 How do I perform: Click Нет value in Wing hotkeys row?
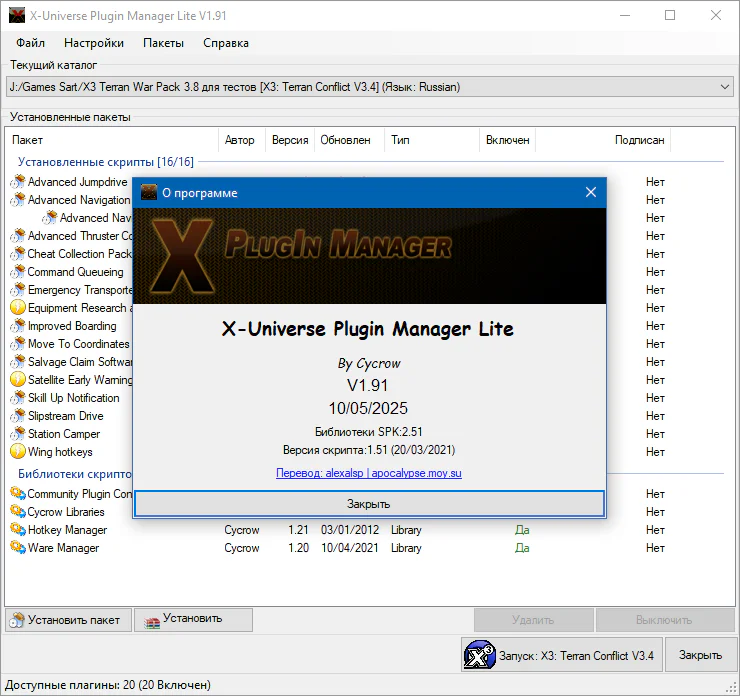(x=655, y=452)
